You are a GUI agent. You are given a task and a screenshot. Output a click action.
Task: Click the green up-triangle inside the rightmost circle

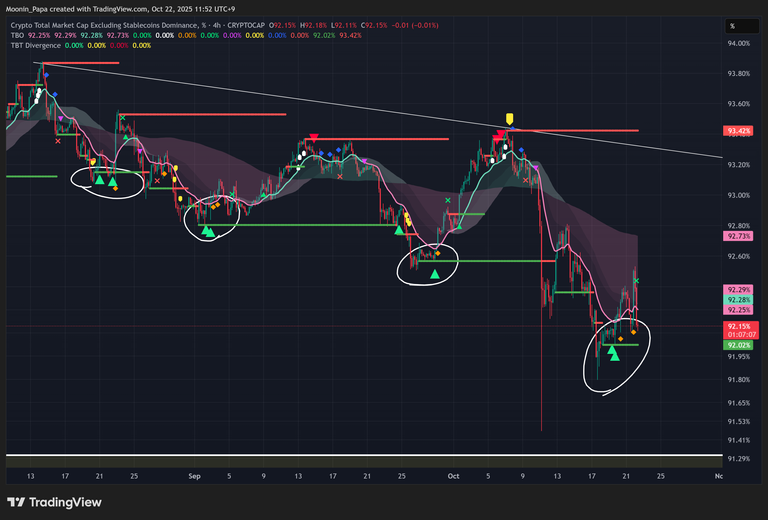(x=613, y=353)
